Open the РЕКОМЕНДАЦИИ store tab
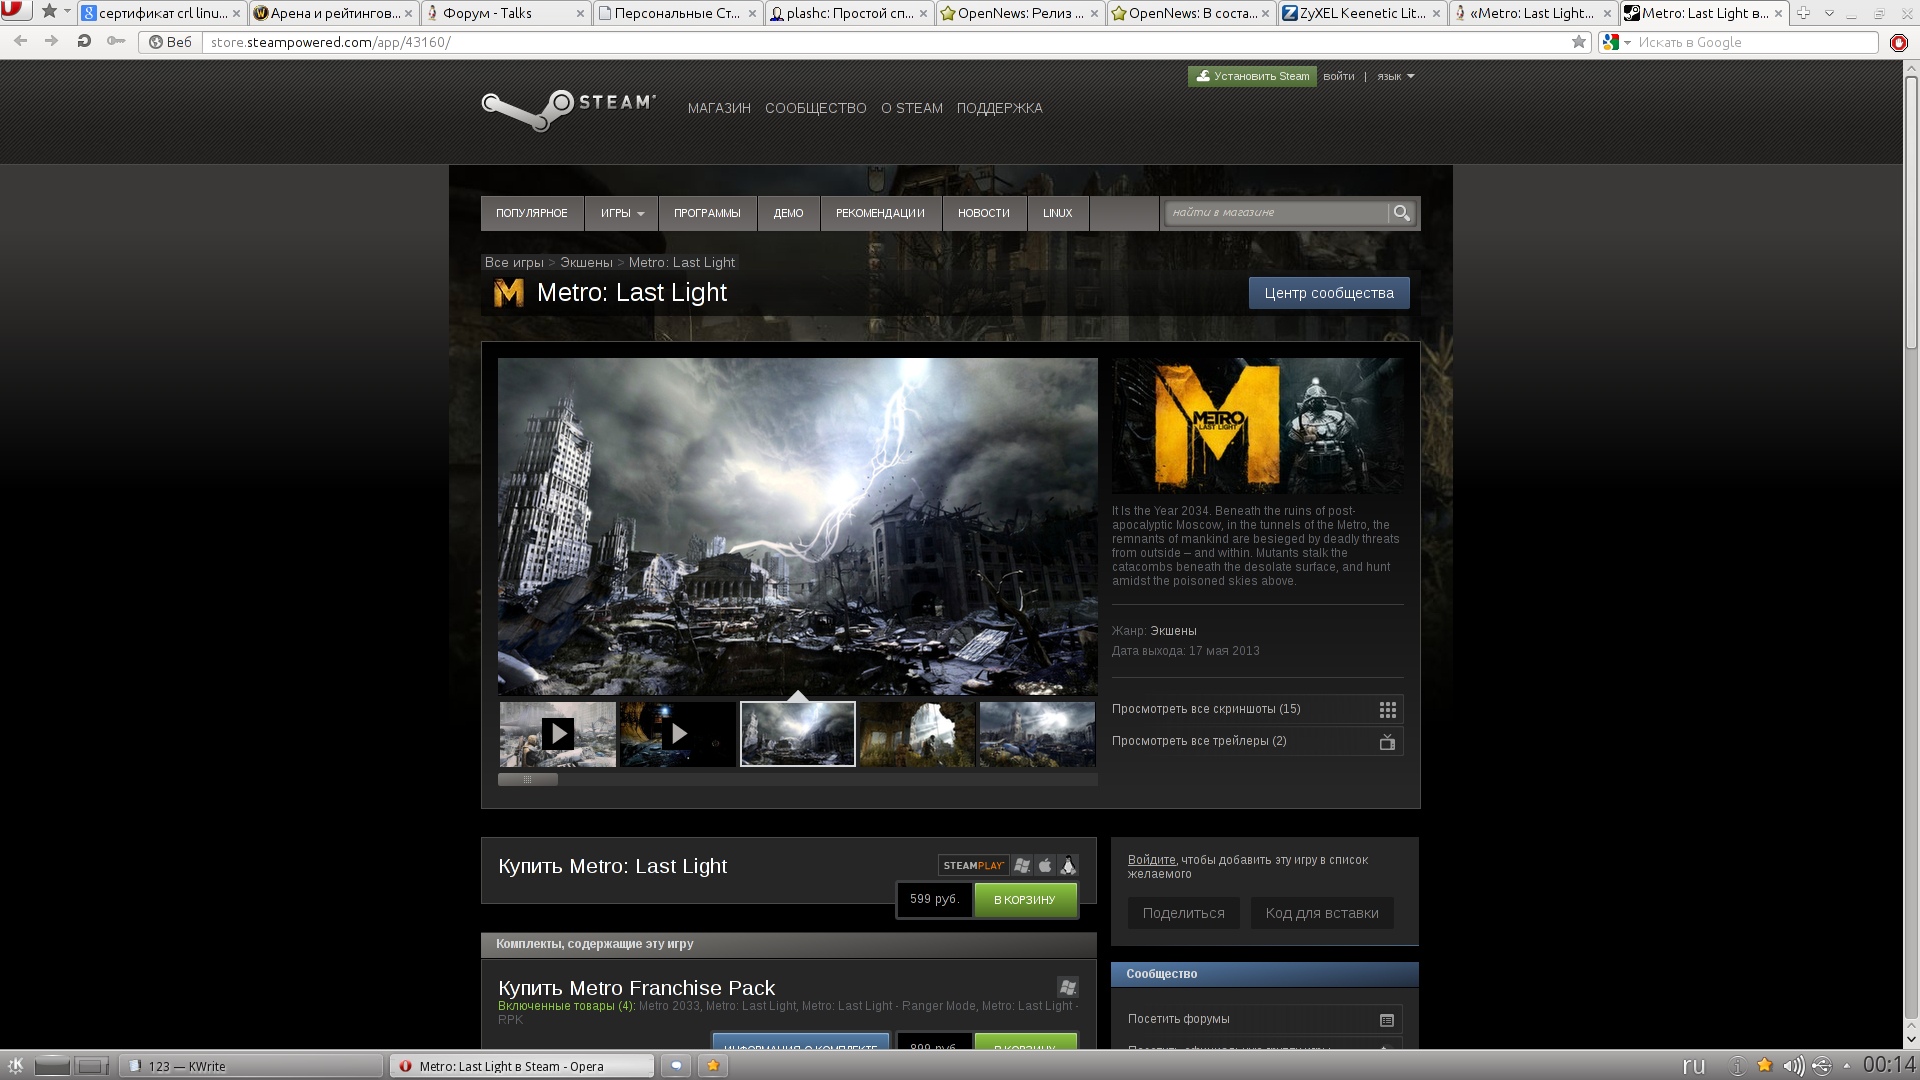Screen dimensions: 1920x1080 (880, 213)
